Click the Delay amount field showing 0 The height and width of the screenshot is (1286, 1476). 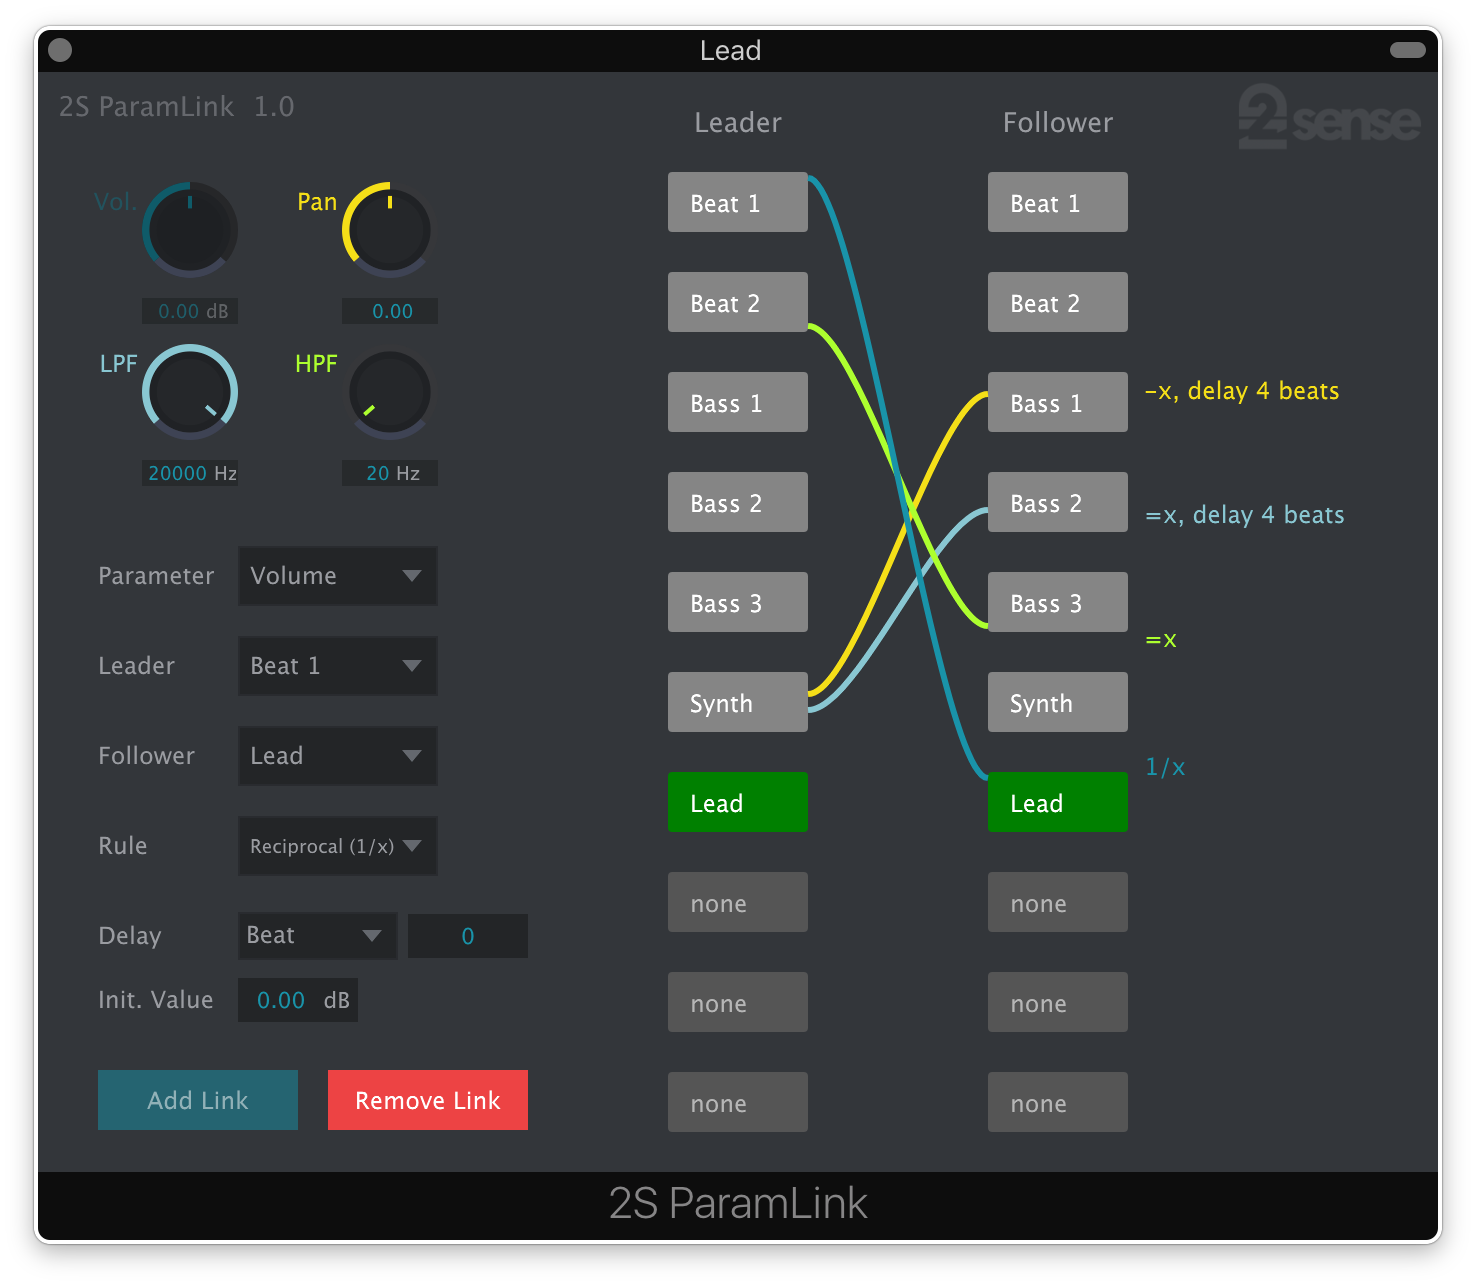pyautogui.click(x=468, y=936)
